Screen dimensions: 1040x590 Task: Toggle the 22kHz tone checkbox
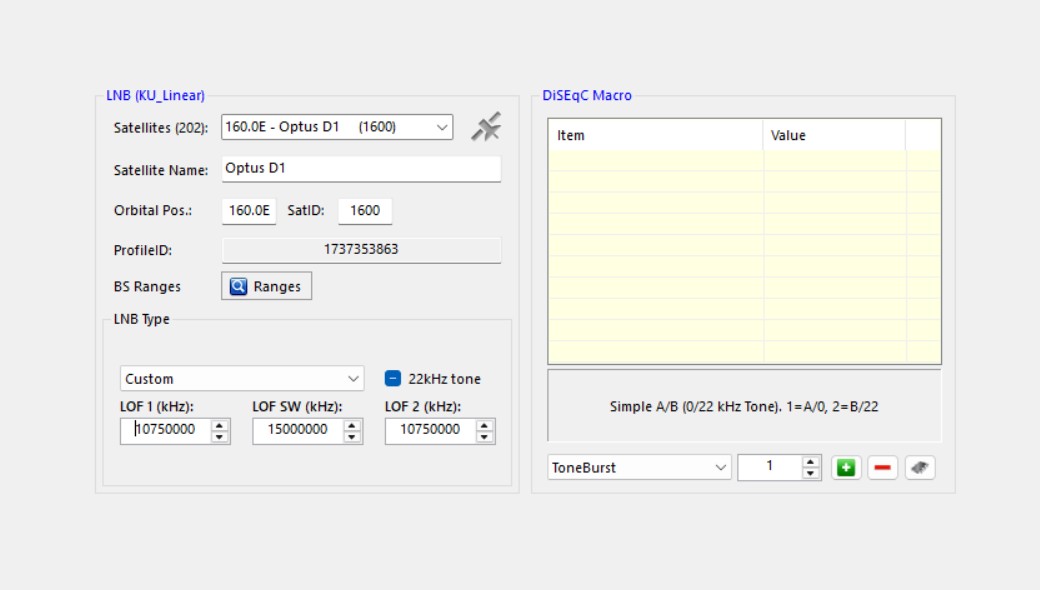(393, 379)
